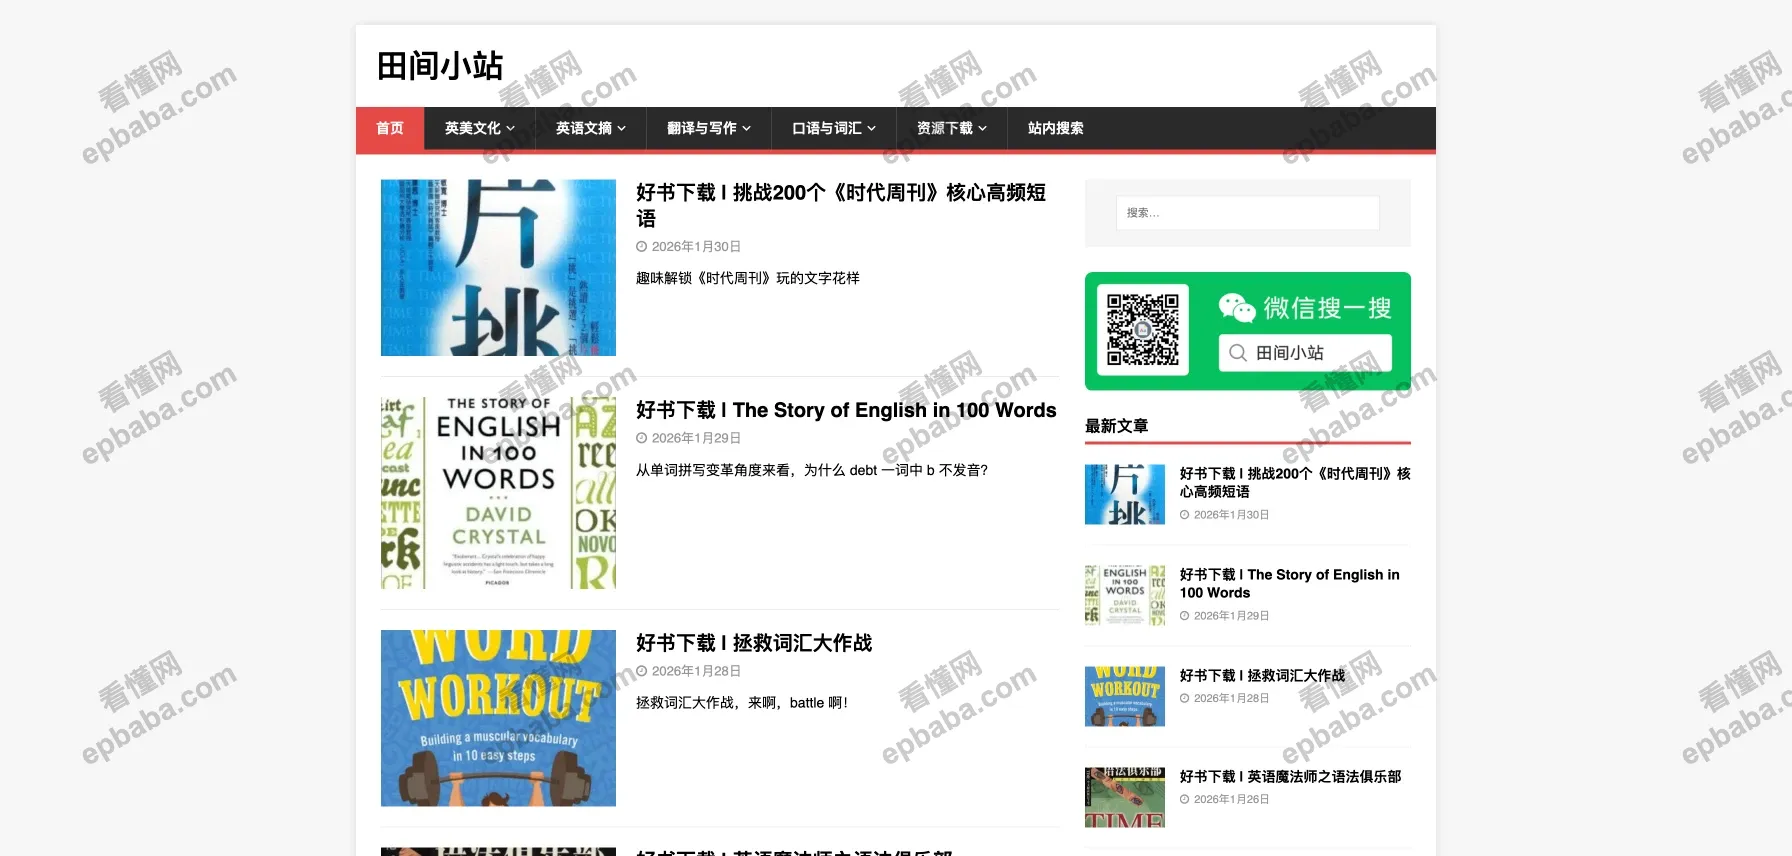Open large Story of English book cover thumbnail

tap(498, 493)
